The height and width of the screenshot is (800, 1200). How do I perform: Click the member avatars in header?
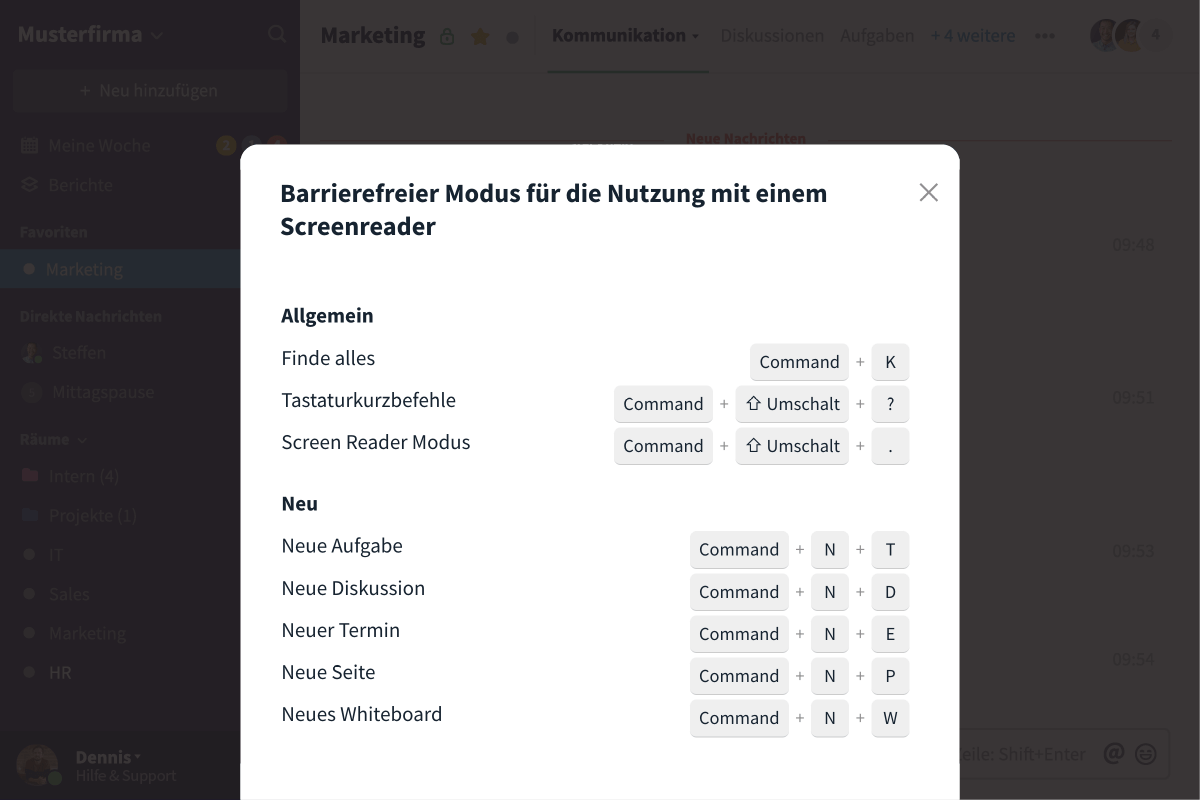[x=1130, y=35]
